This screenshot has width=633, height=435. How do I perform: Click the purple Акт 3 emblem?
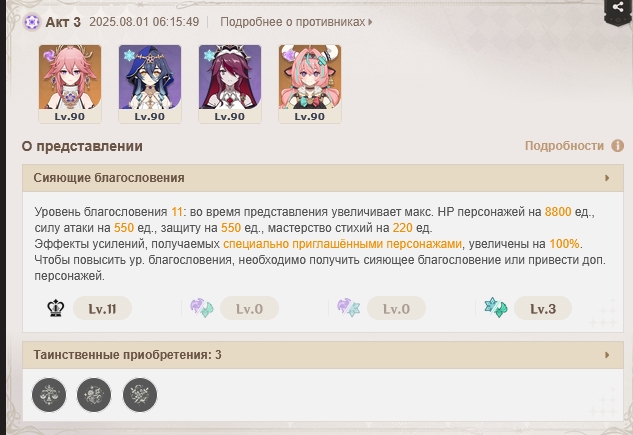click(32, 22)
